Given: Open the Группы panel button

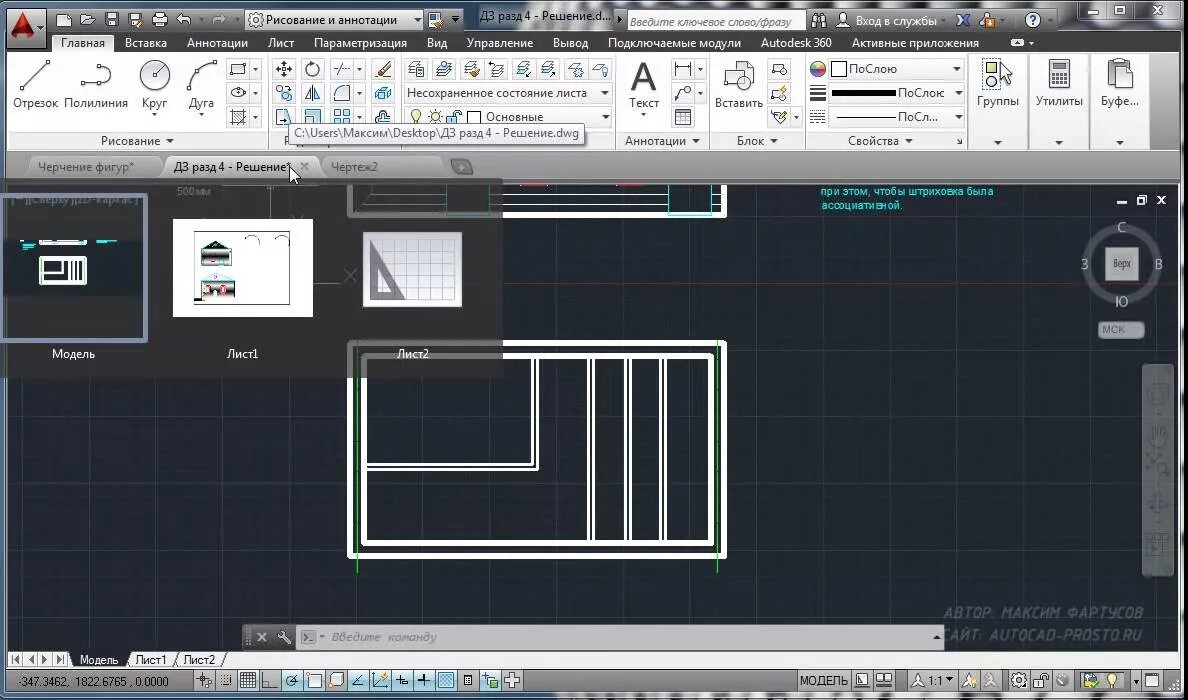Looking at the screenshot, I should (997, 85).
